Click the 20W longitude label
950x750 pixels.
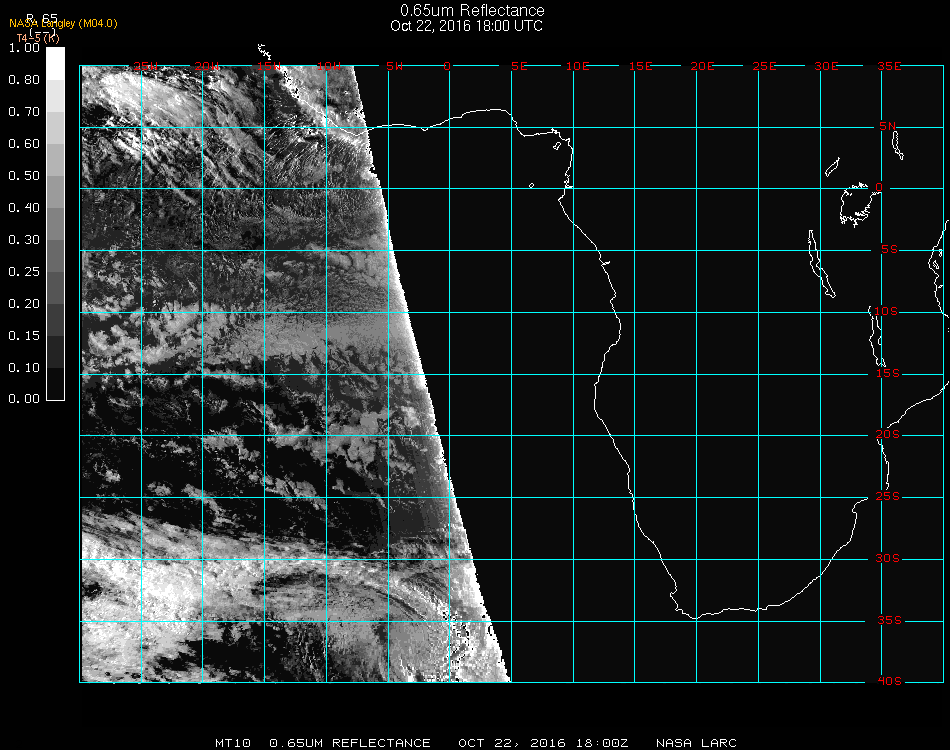tap(207, 67)
